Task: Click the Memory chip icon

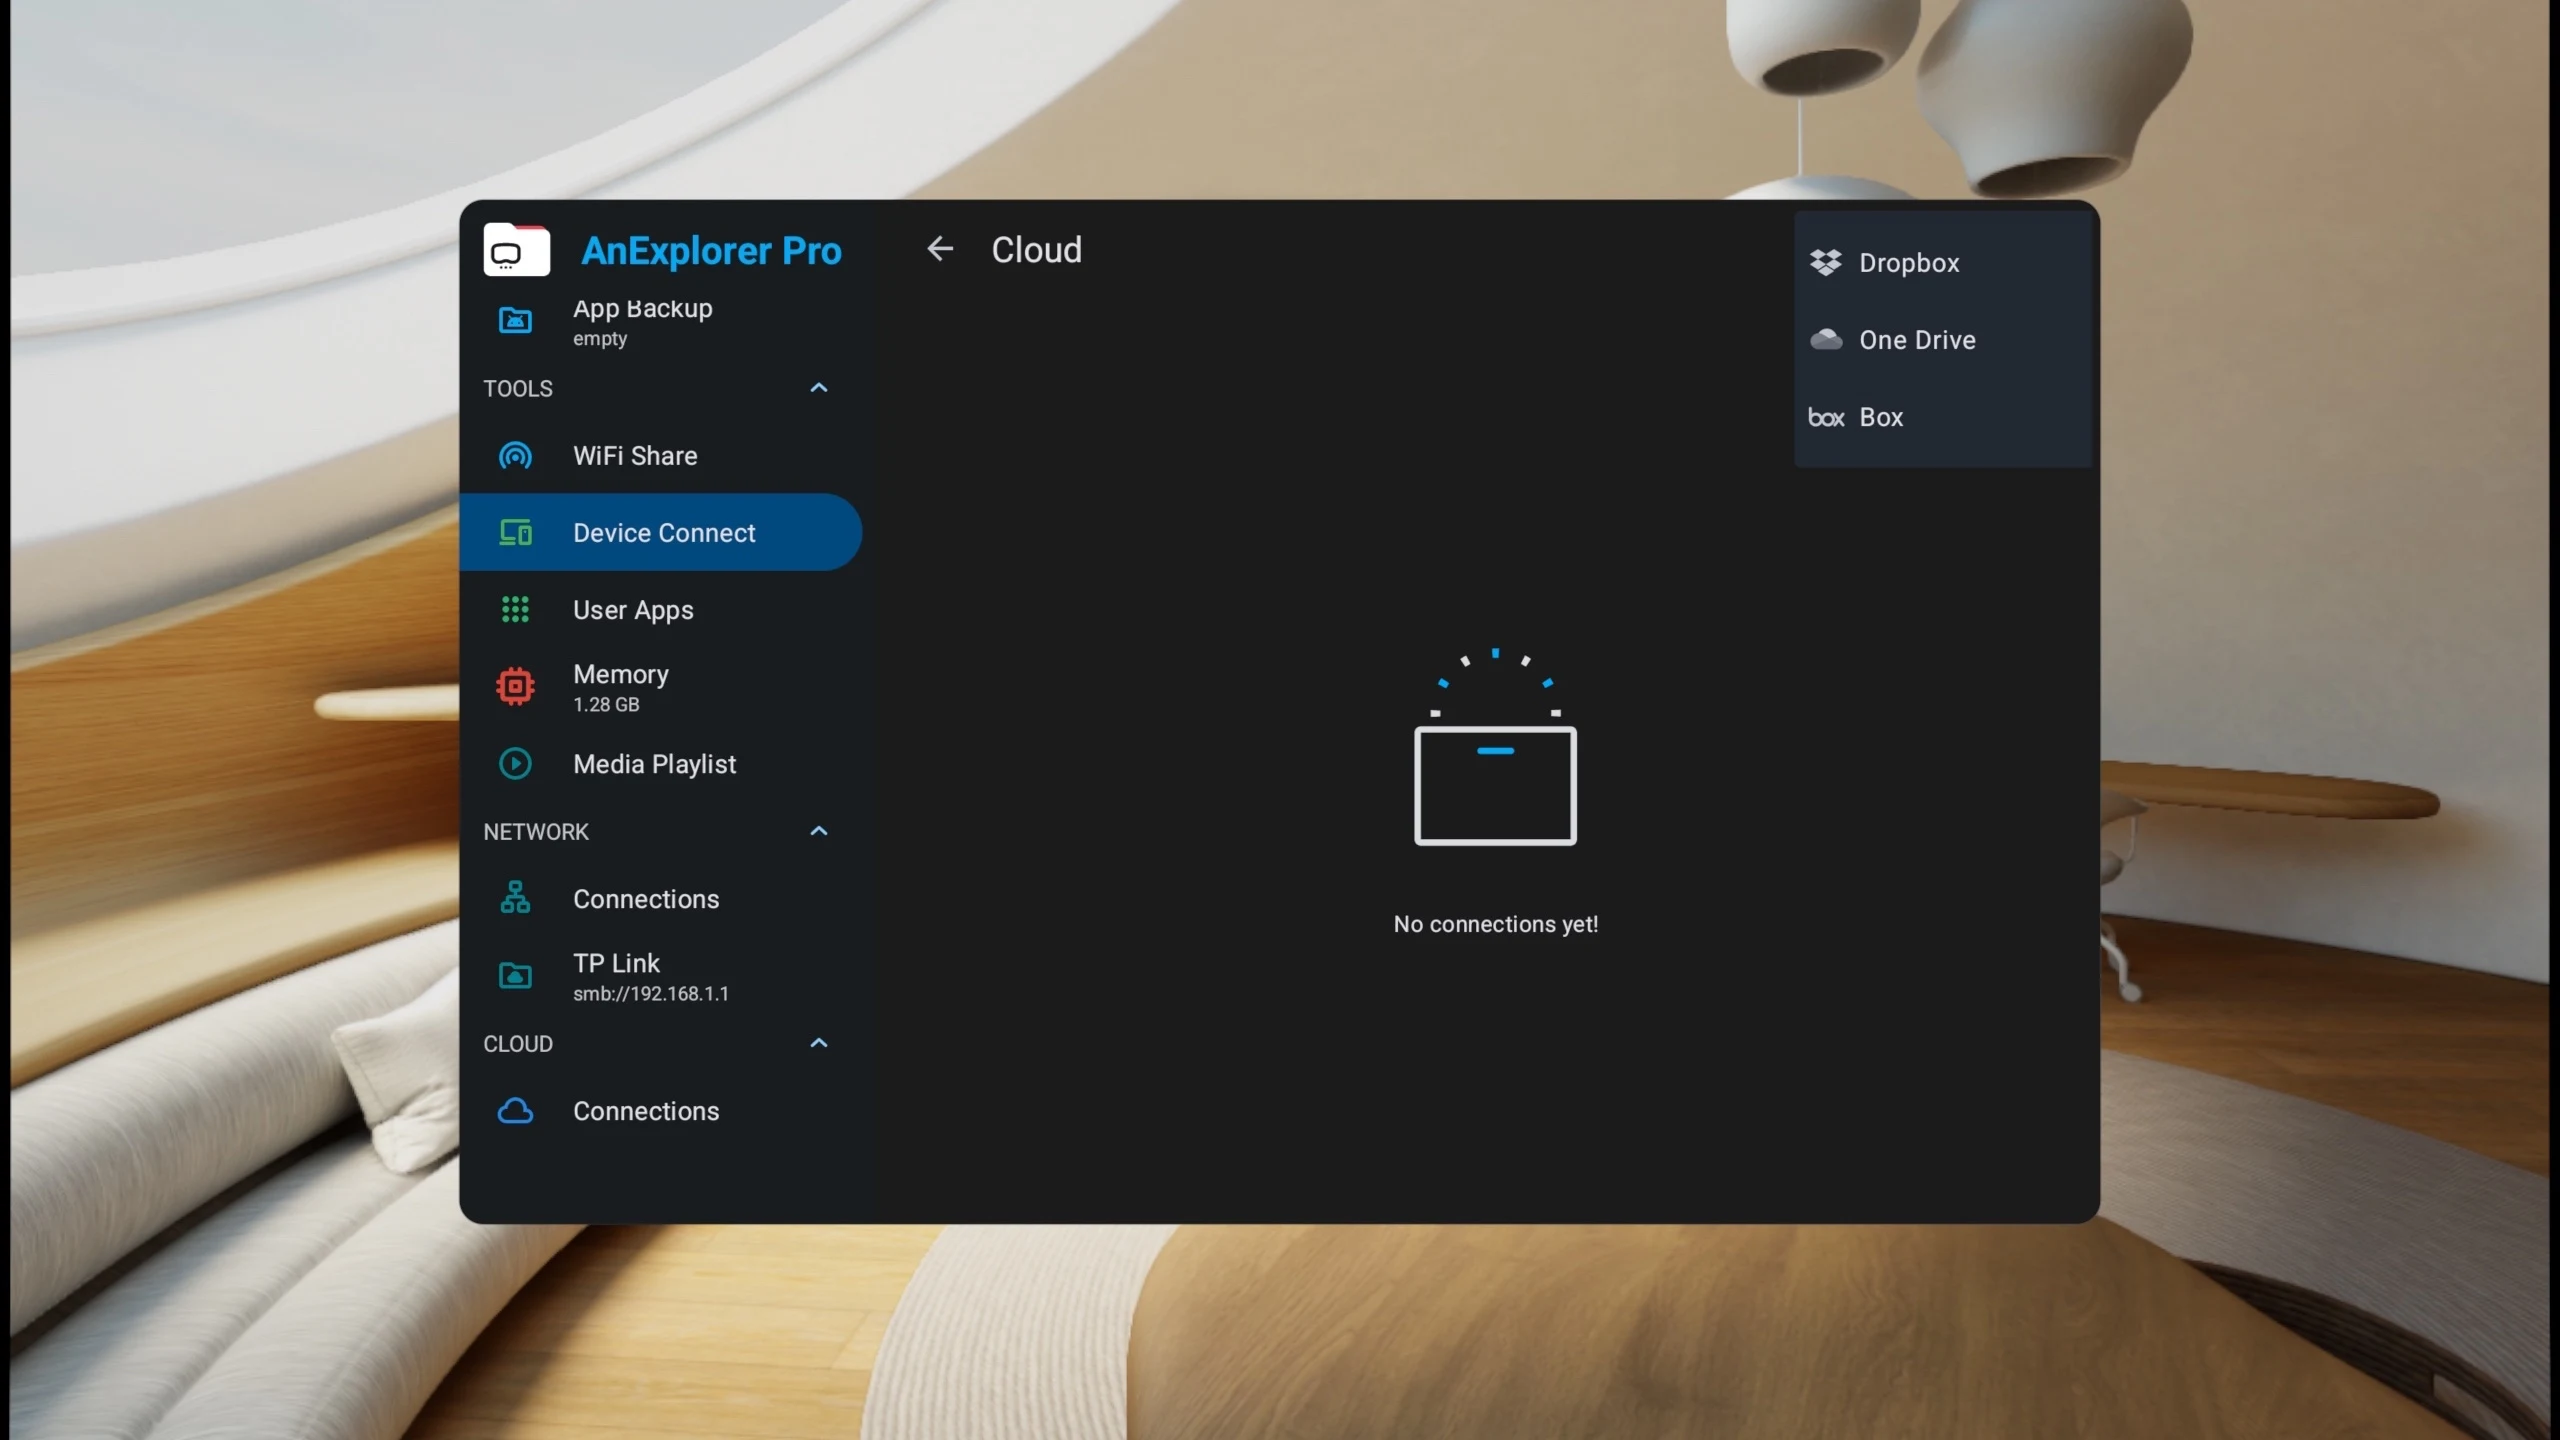Action: 515,687
